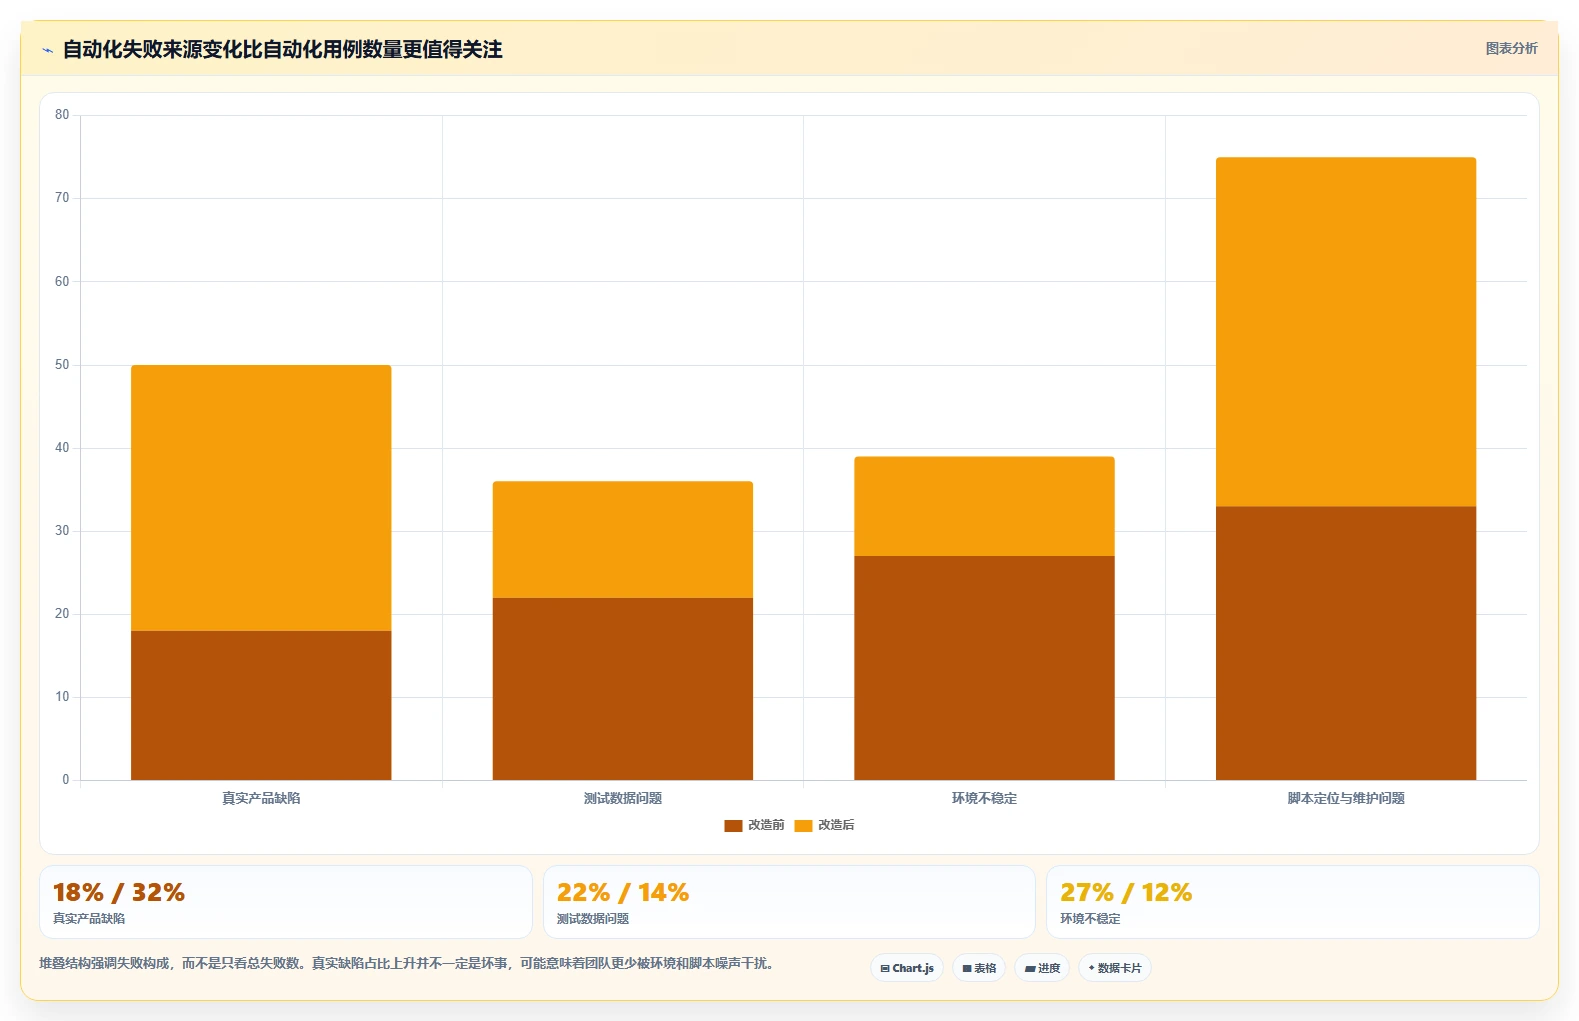Click the y-axis value 70
1579x1021 pixels.
62,198
